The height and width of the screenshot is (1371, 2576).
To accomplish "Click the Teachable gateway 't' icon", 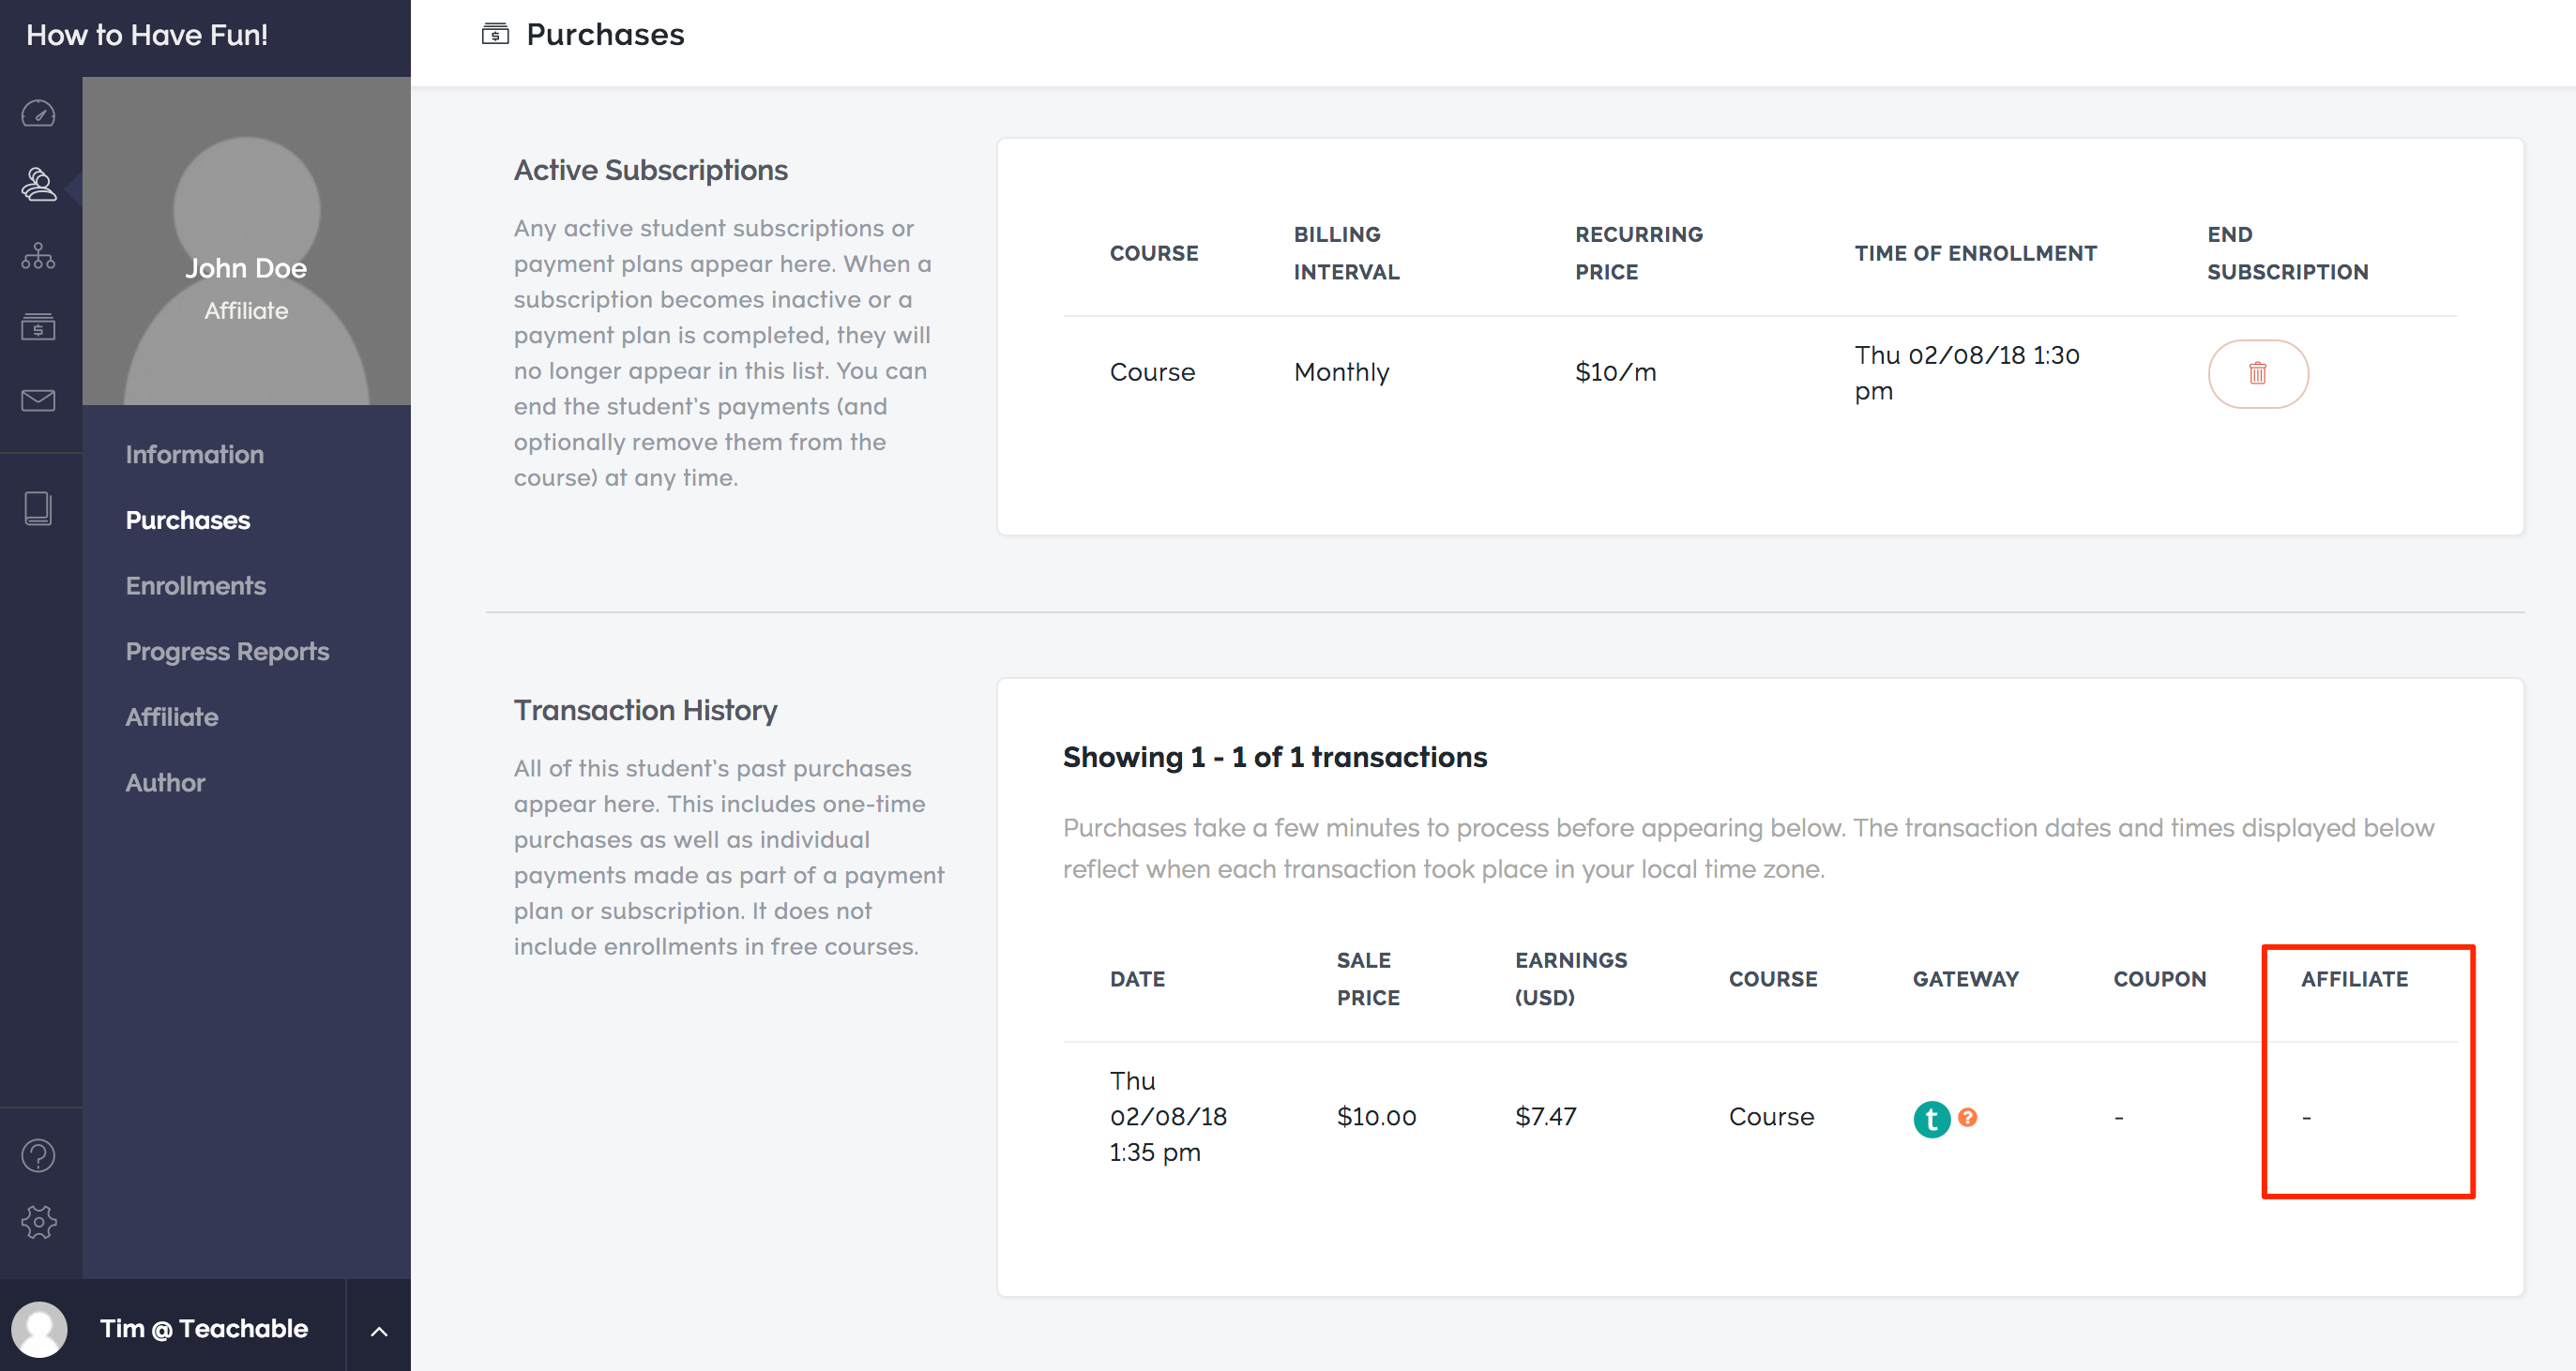I will point(1931,1118).
